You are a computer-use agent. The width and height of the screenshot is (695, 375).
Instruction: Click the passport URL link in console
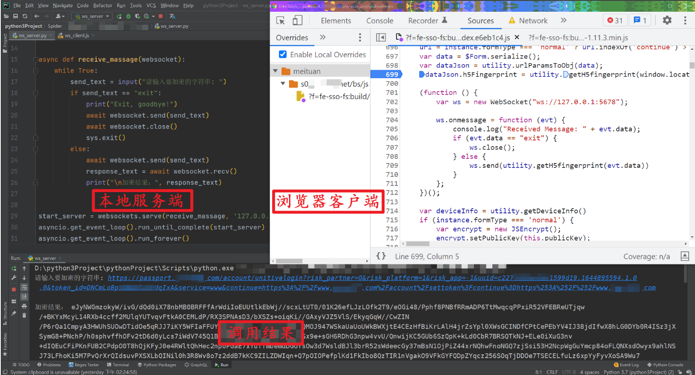pyautogui.click(x=372, y=278)
